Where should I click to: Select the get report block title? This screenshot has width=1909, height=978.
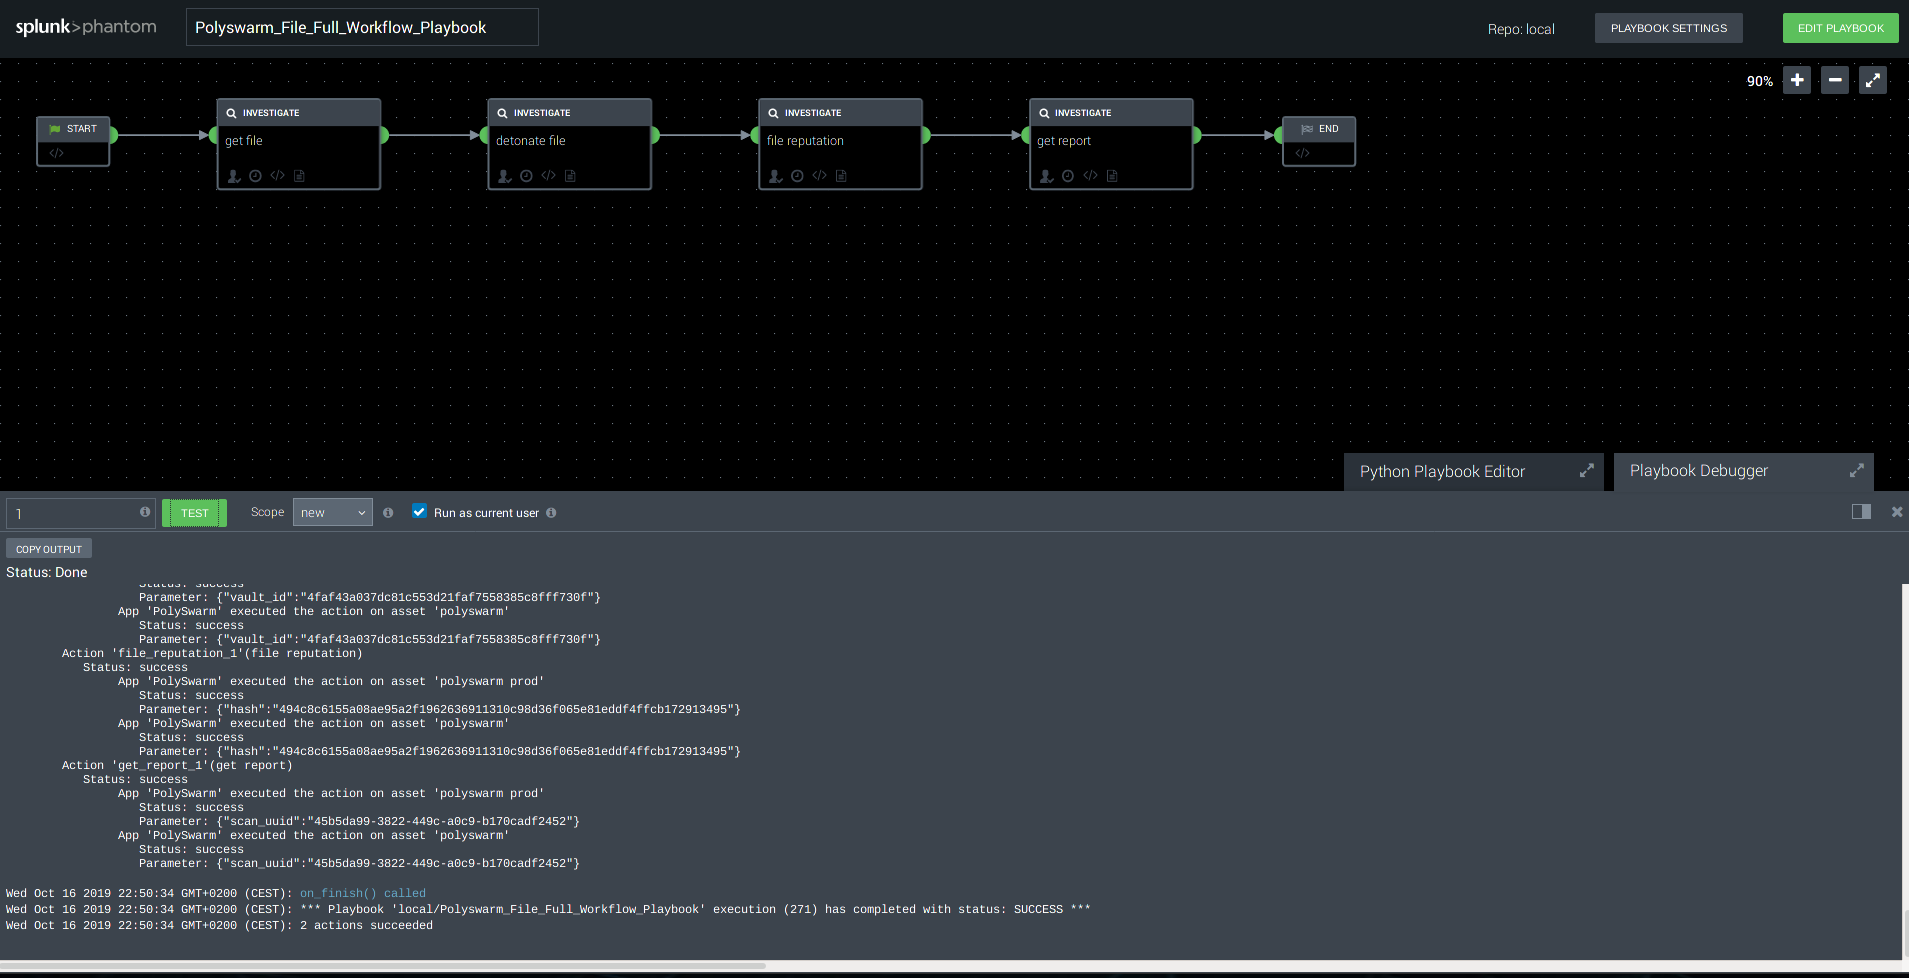(1064, 141)
